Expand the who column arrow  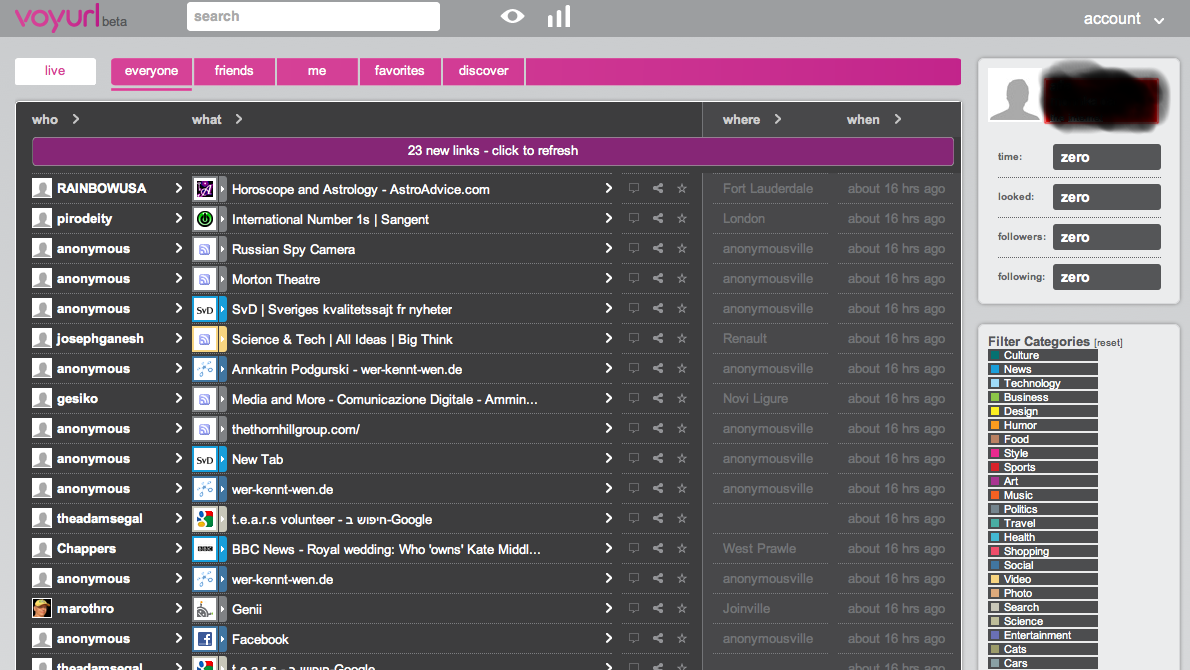pos(76,119)
